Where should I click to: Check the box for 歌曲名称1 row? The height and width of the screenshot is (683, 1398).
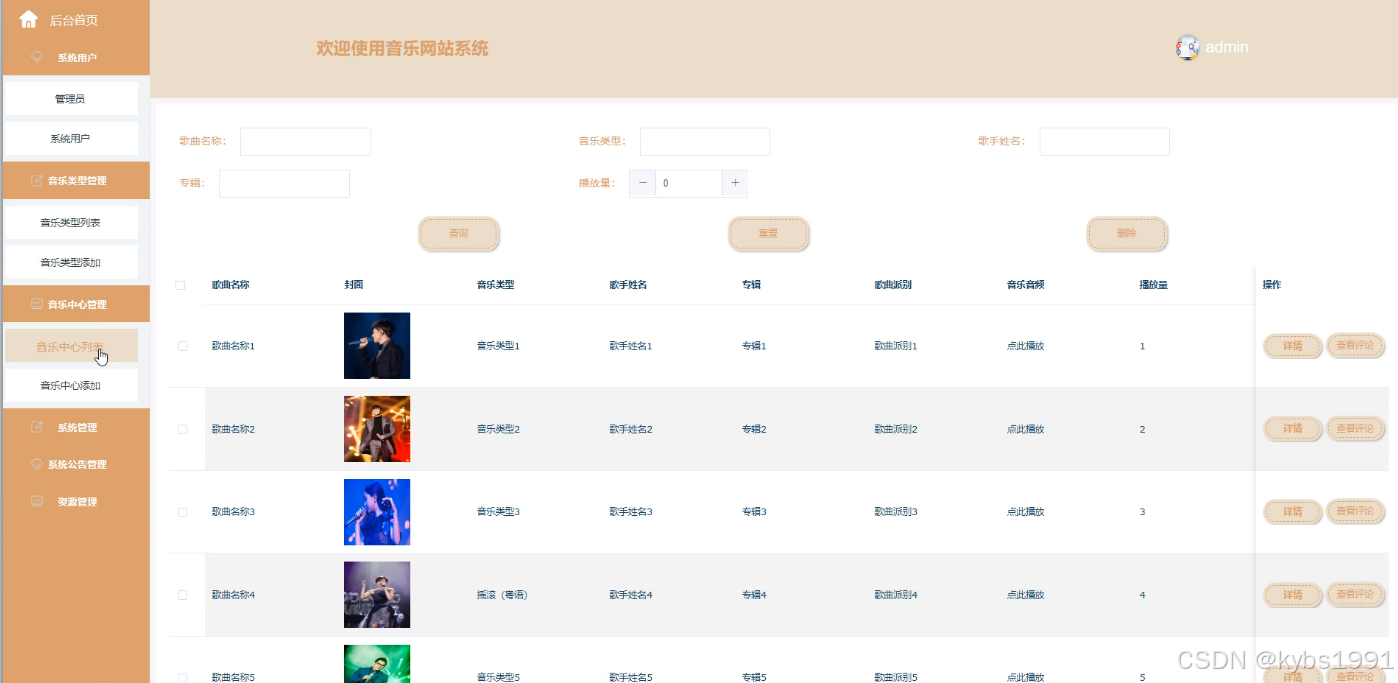click(182, 346)
